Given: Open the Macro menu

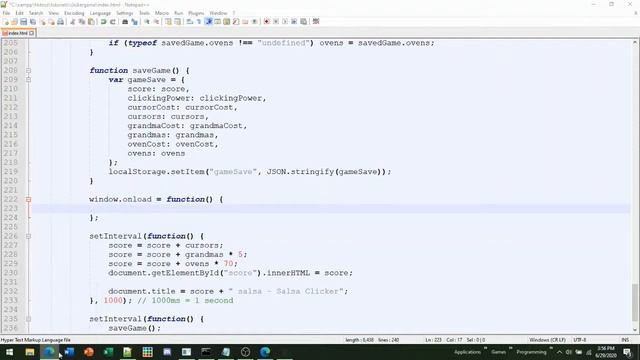Looking at the screenshot, I should pyautogui.click(x=162, y=13).
